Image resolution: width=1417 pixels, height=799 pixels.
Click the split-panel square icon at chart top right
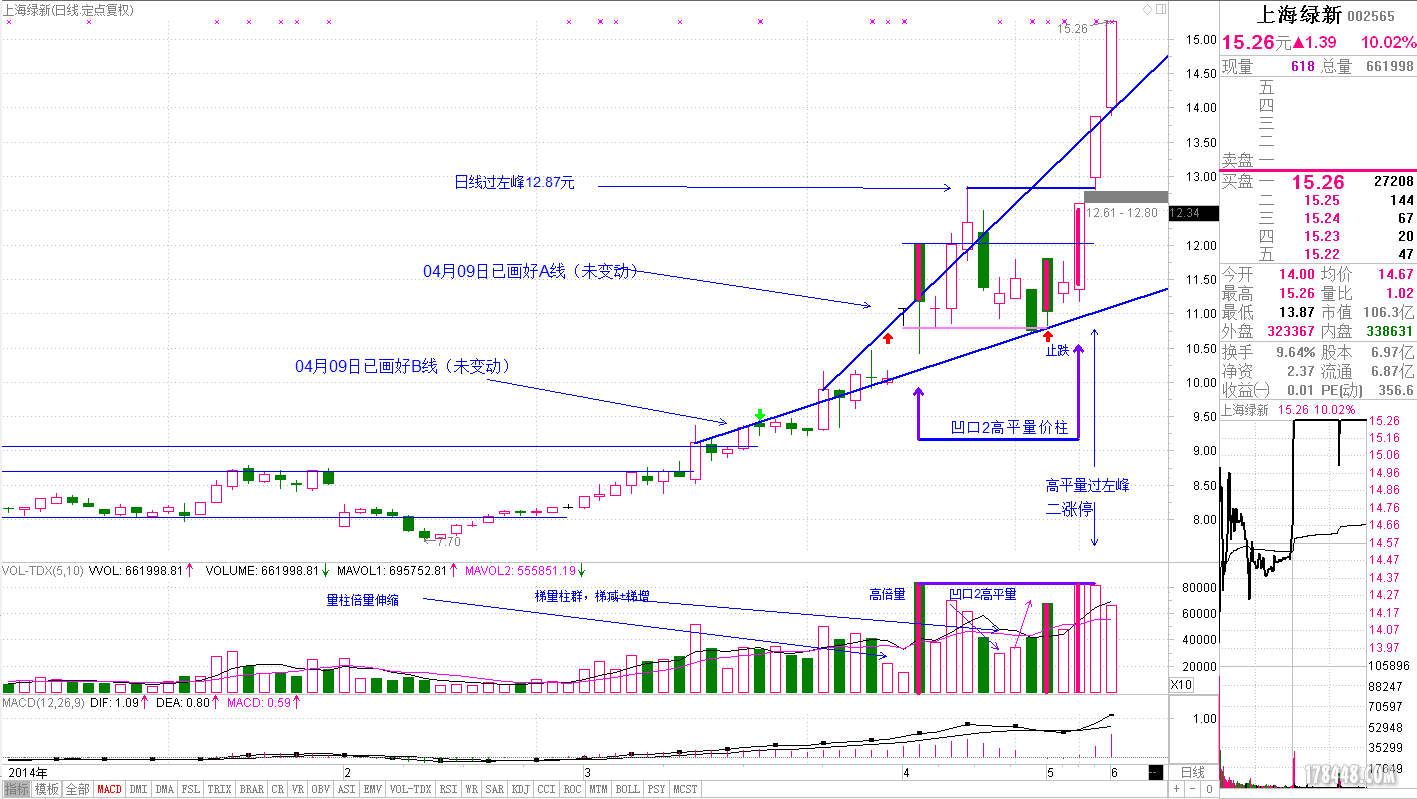(1161, 9)
